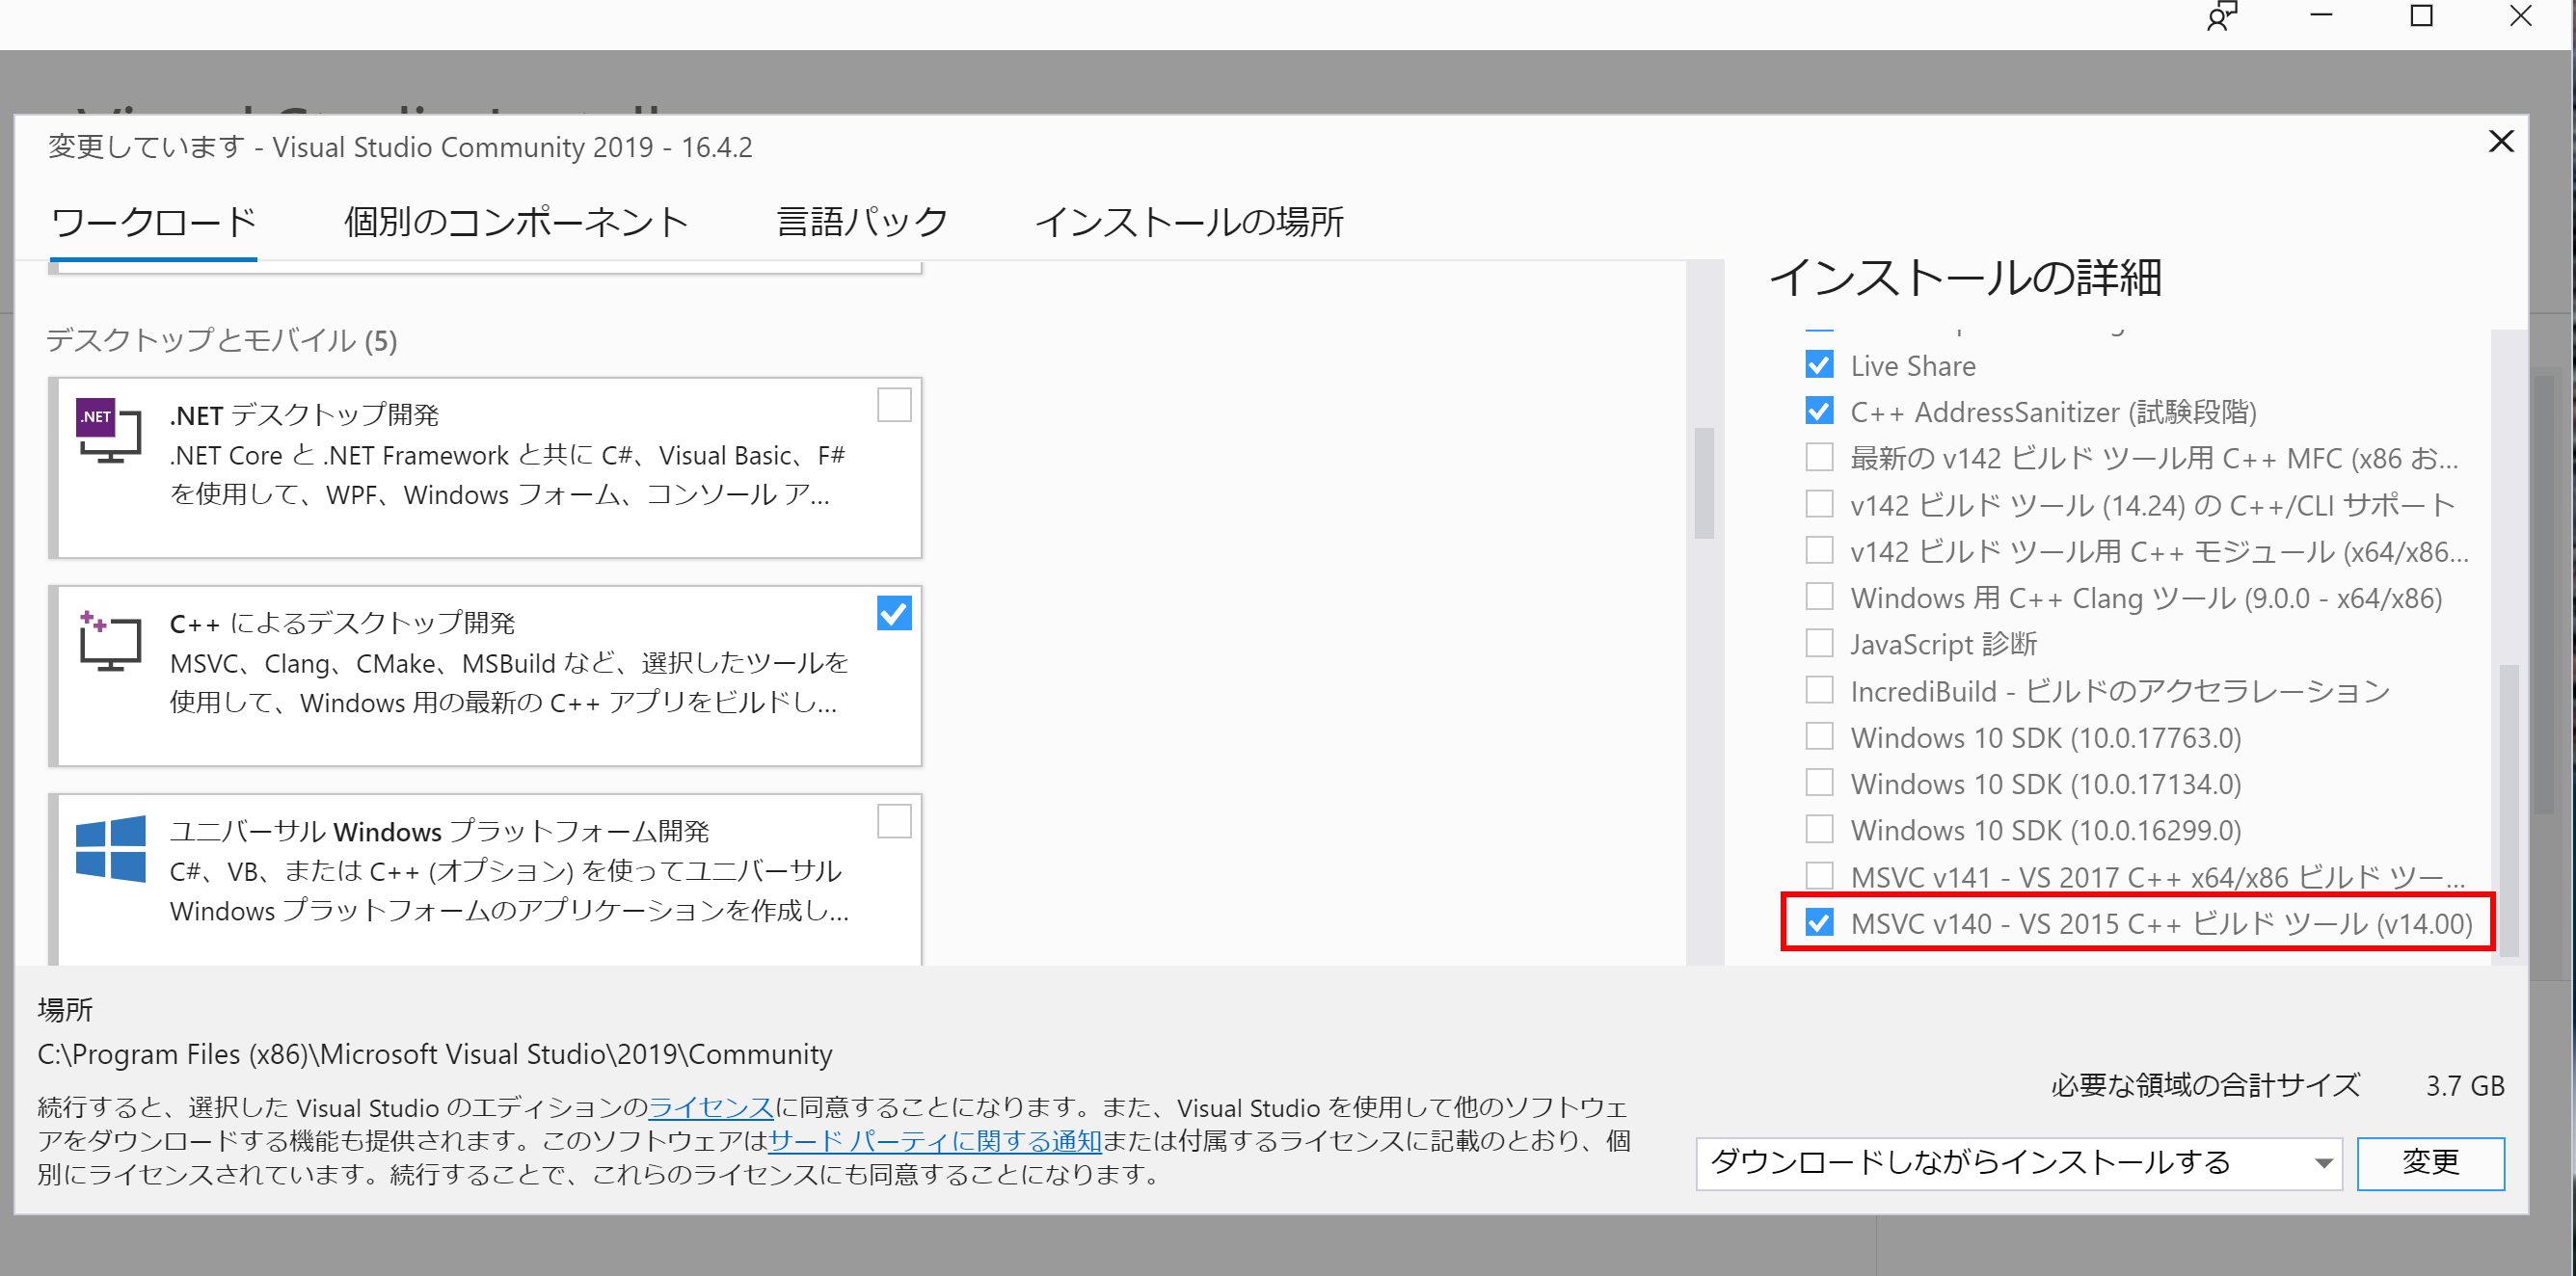The image size is (2576, 1276).
Task: Click the C++ desktop development workload icon
Action: coord(109,641)
